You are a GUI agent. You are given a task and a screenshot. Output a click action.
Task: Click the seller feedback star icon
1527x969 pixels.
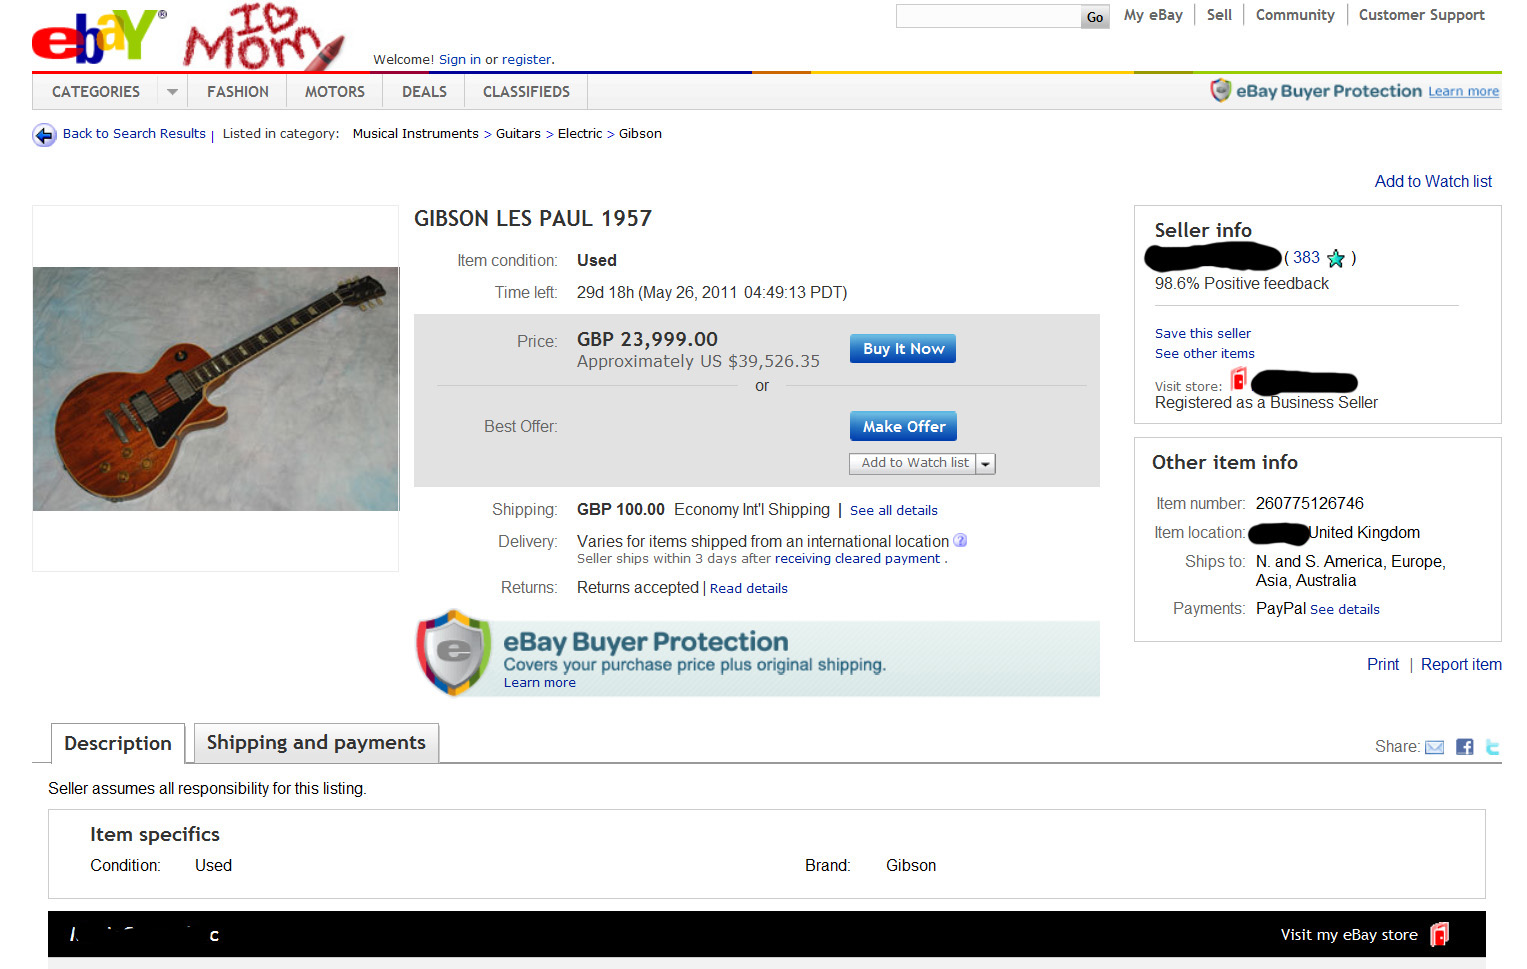click(x=1336, y=259)
